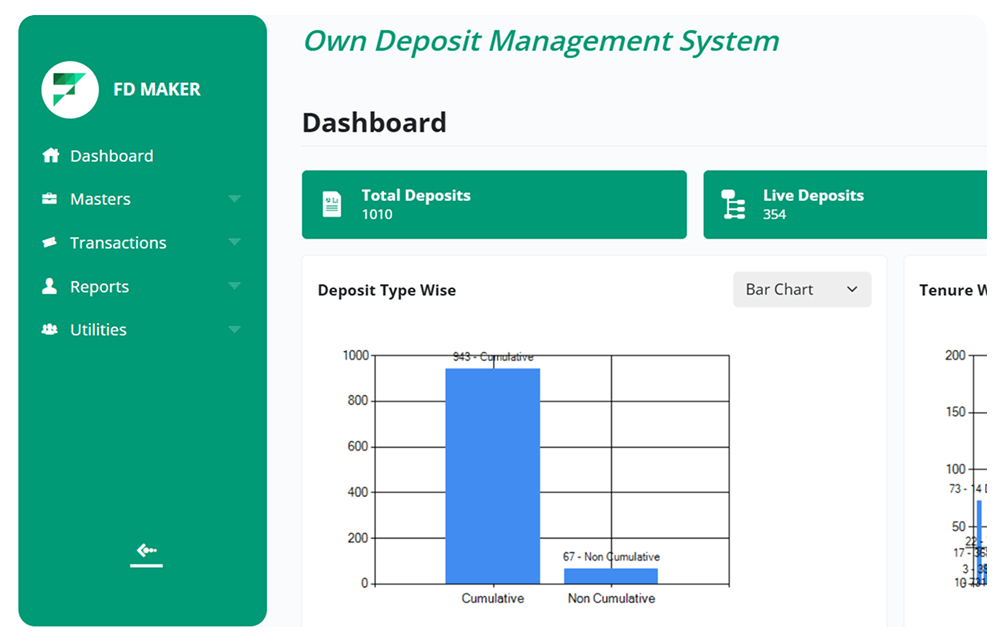Click the Reports person icon

50,287
